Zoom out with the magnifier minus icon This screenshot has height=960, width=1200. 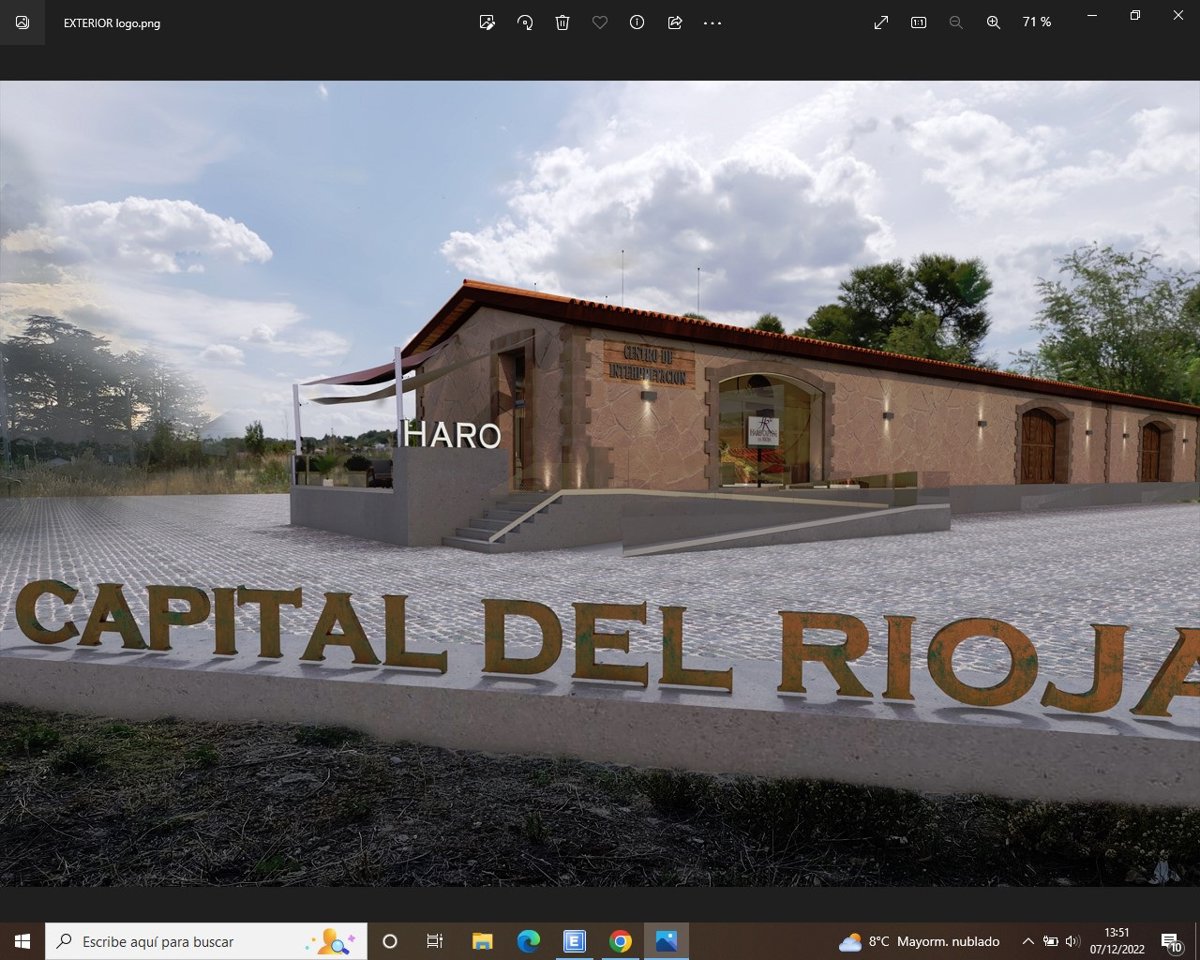pyautogui.click(x=956, y=22)
